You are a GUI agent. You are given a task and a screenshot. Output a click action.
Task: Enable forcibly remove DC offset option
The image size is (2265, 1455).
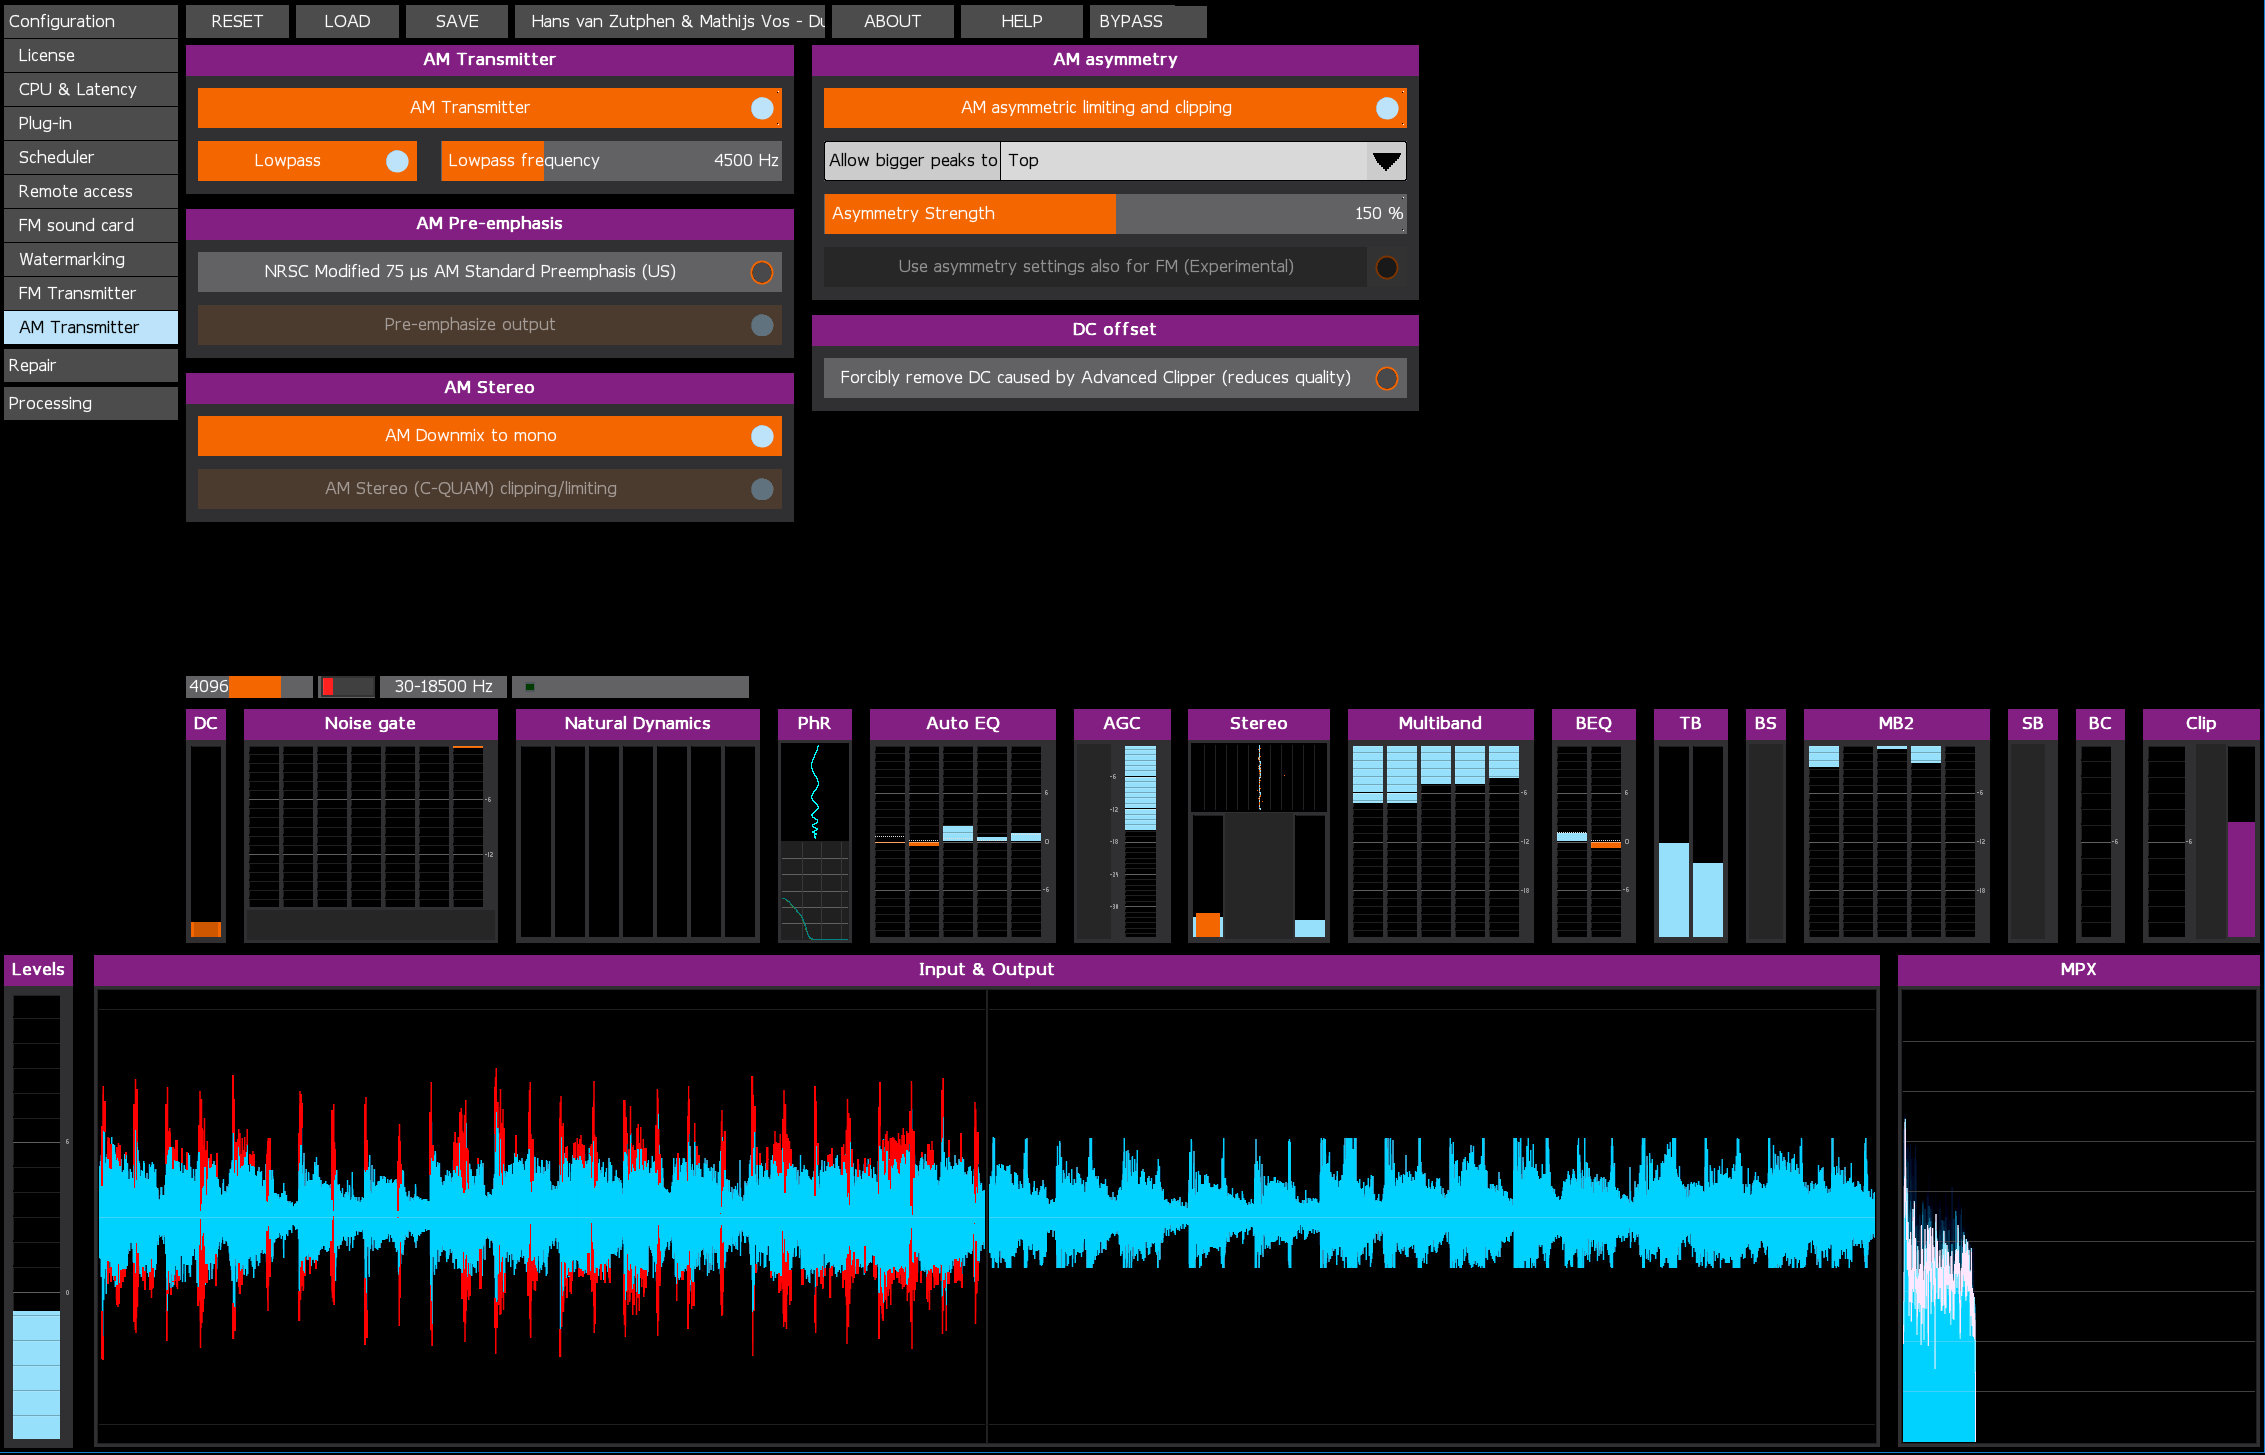(1115, 378)
